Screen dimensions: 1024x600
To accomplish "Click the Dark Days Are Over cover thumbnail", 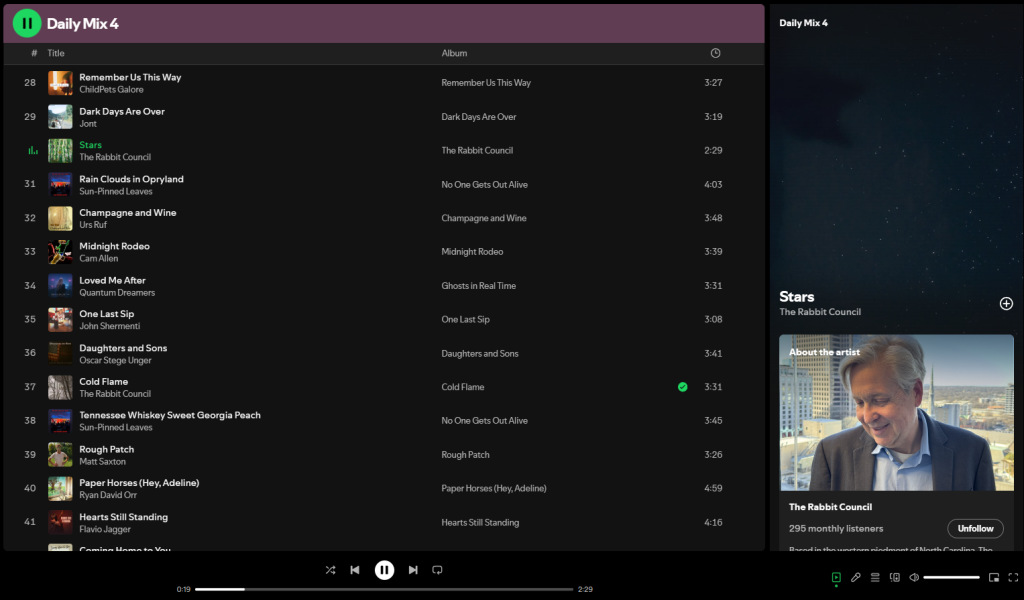I will point(60,117).
